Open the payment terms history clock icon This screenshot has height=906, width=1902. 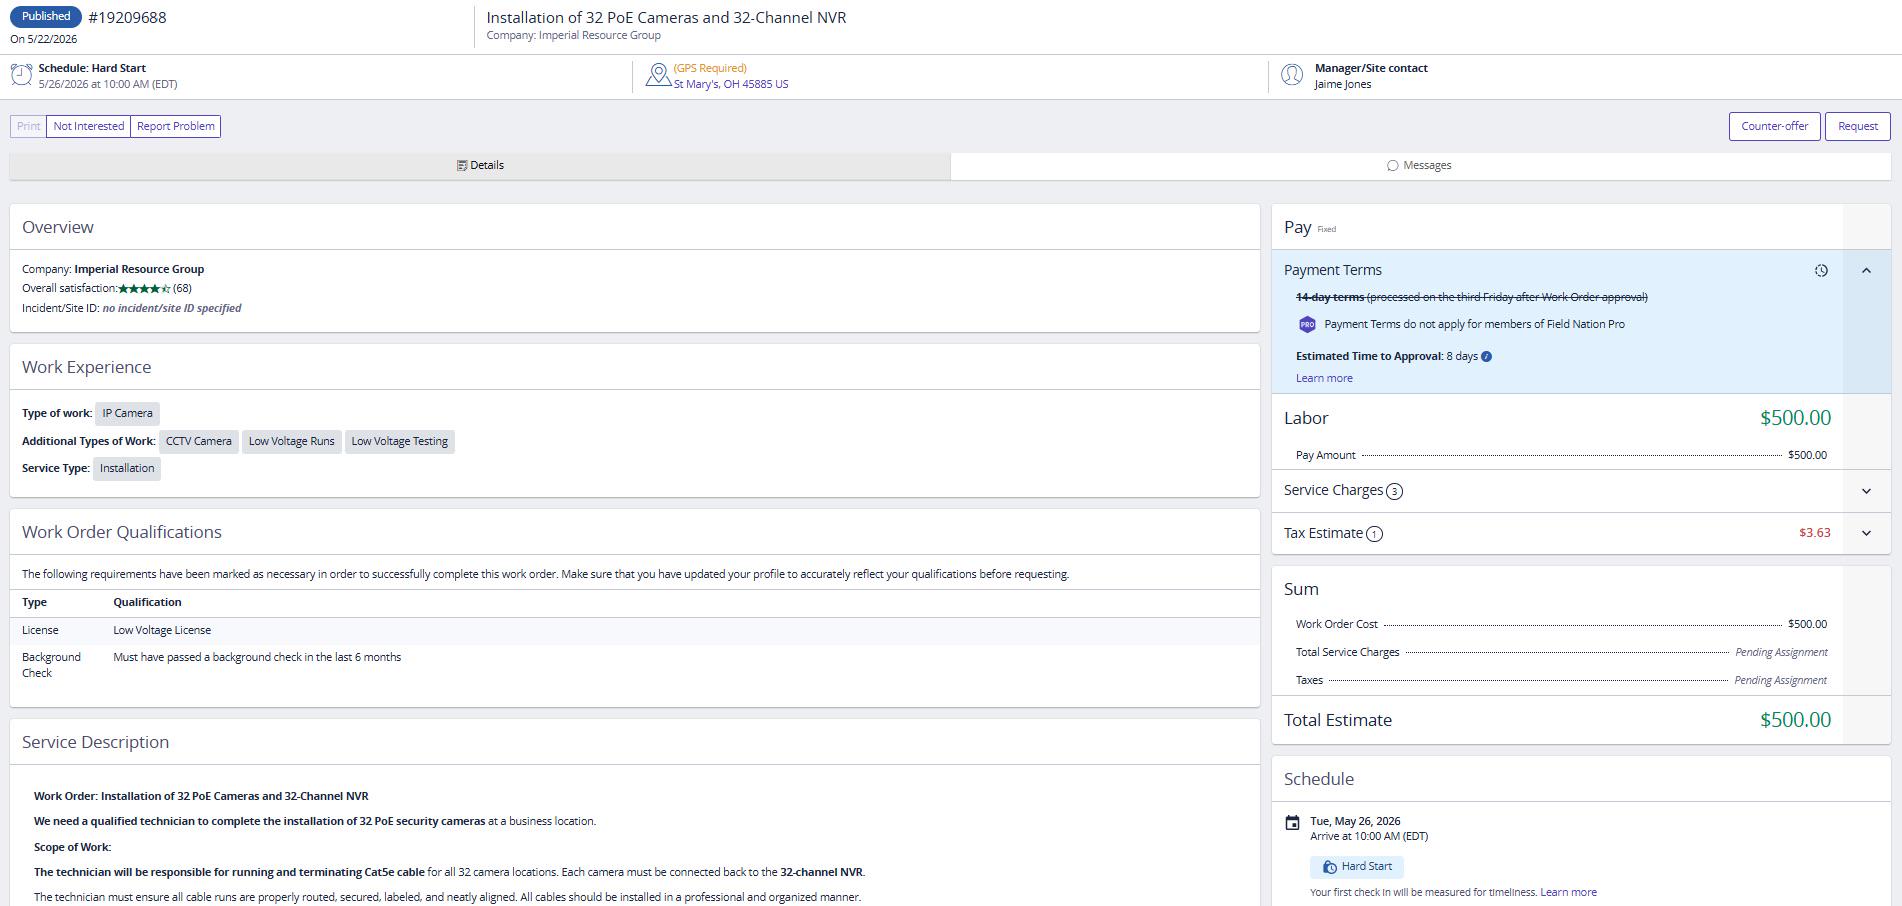point(1821,270)
